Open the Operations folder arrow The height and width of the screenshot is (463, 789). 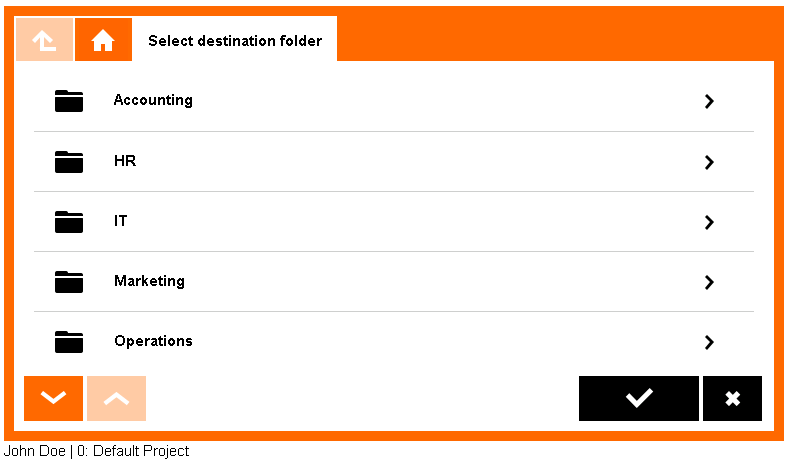point(709,342)
